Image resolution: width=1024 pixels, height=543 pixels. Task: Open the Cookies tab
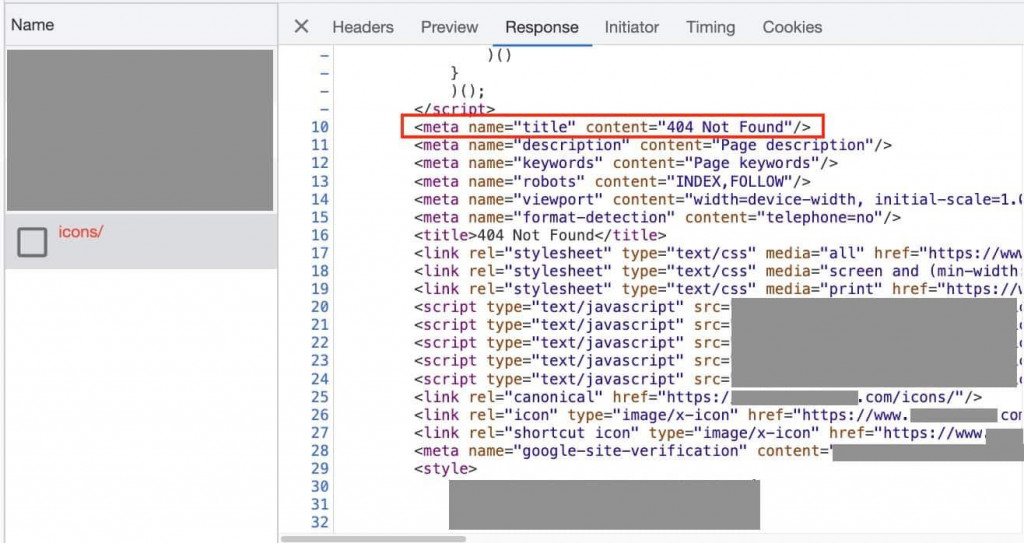pyautogui.click(x=792, y=27)
